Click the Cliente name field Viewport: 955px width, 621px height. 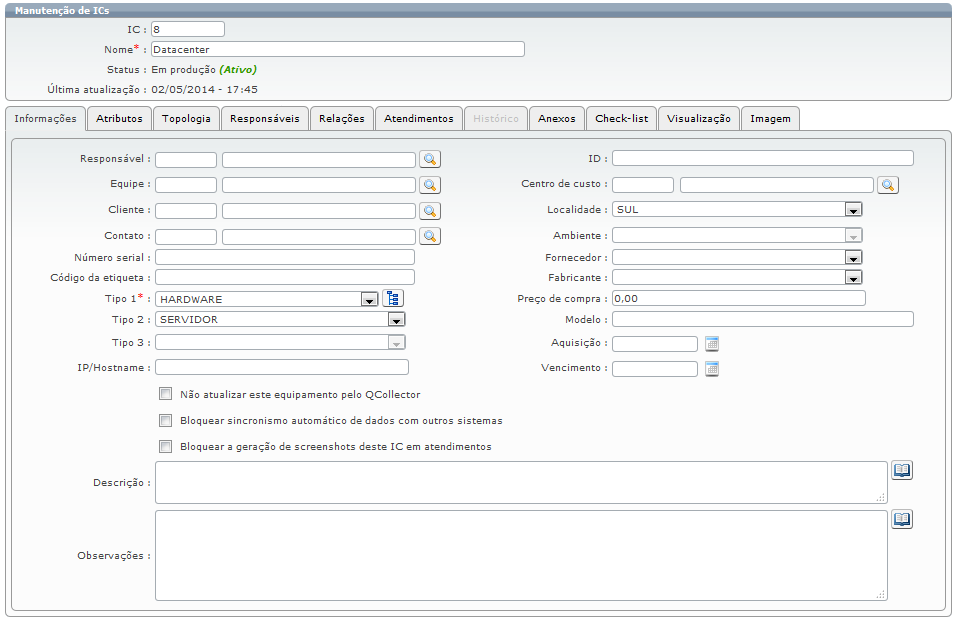(319, 211)
